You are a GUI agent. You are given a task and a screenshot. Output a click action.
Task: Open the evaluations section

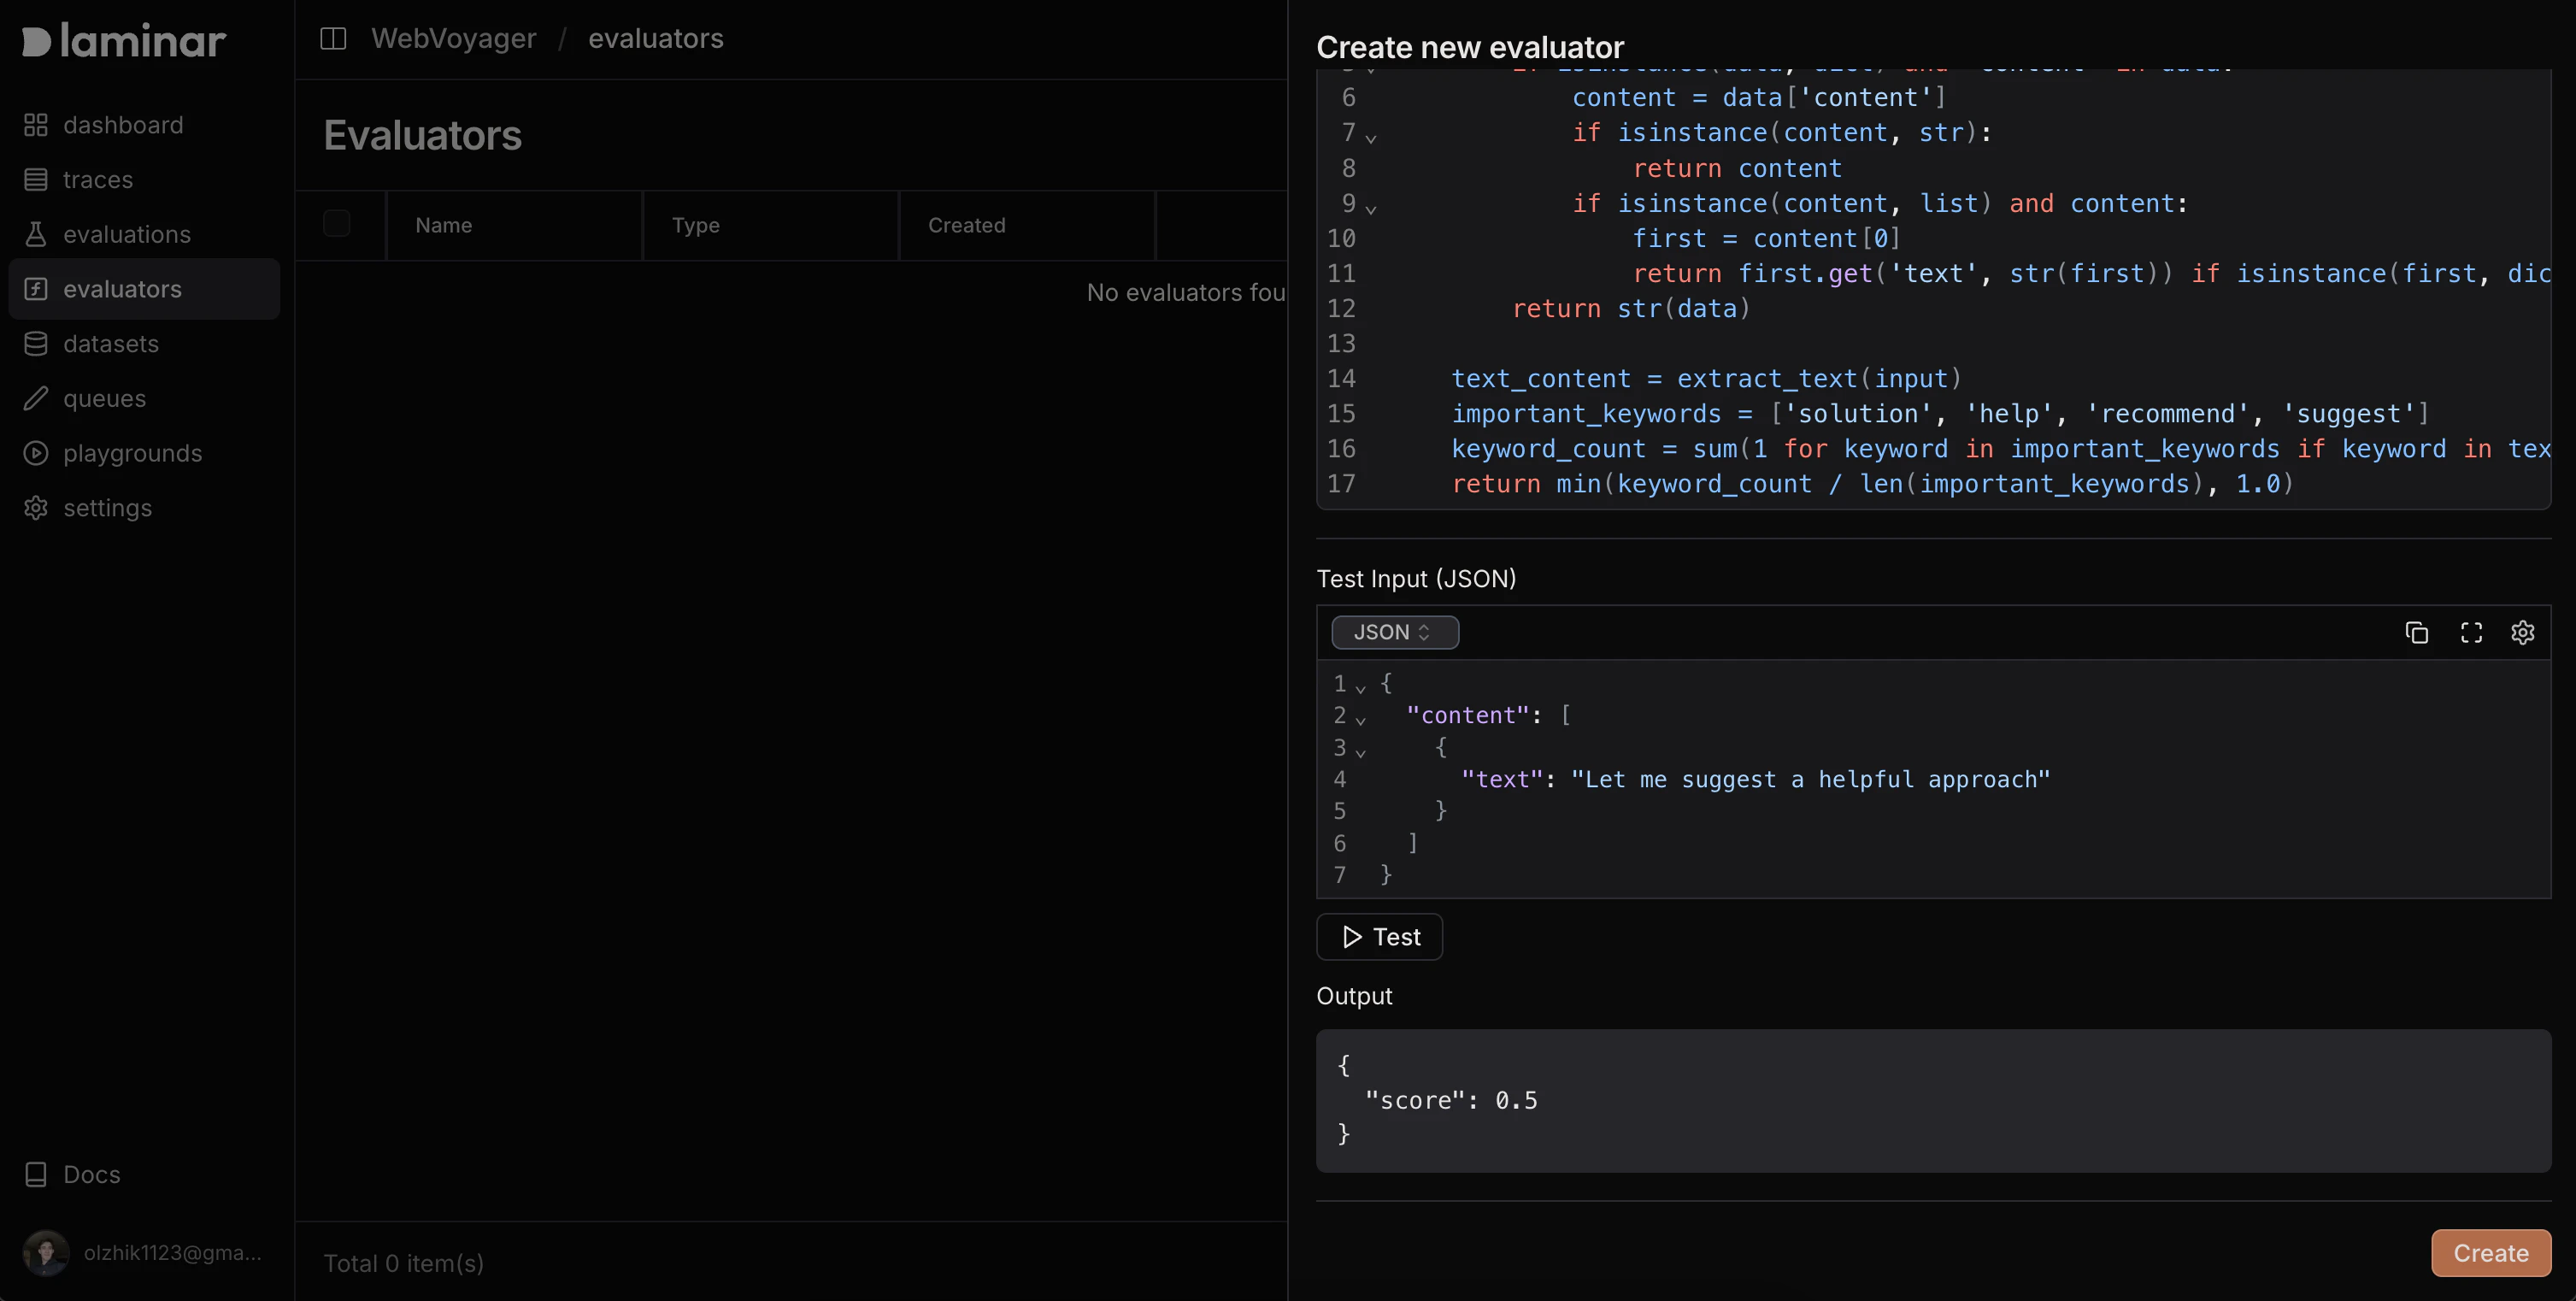(x=126, y=234)
